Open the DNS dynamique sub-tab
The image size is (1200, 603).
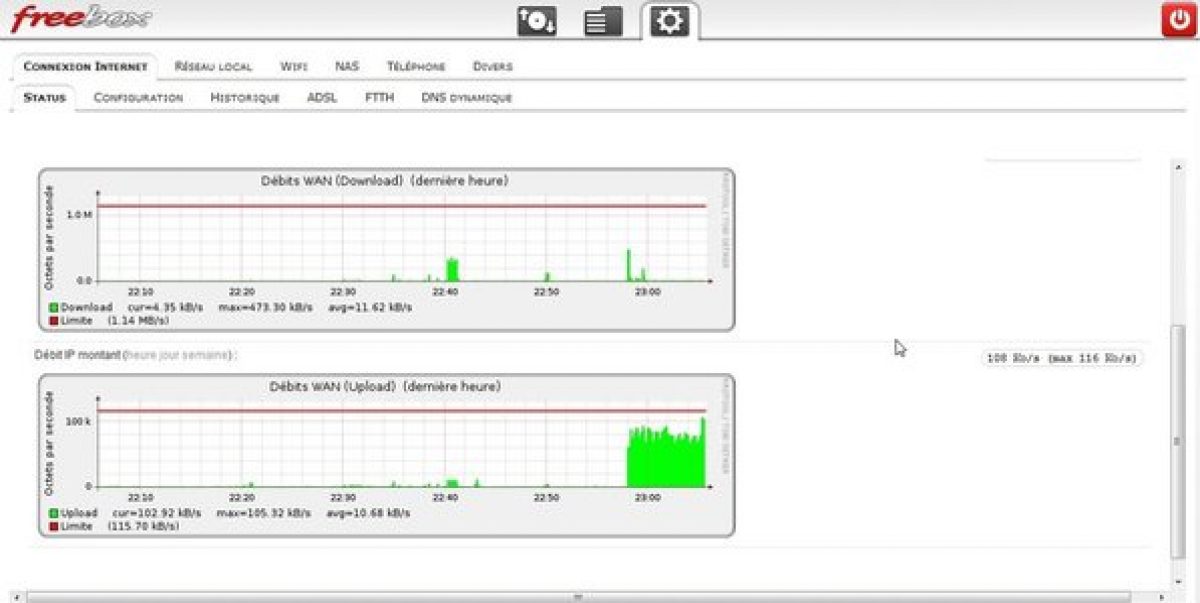tap(466, 98)
